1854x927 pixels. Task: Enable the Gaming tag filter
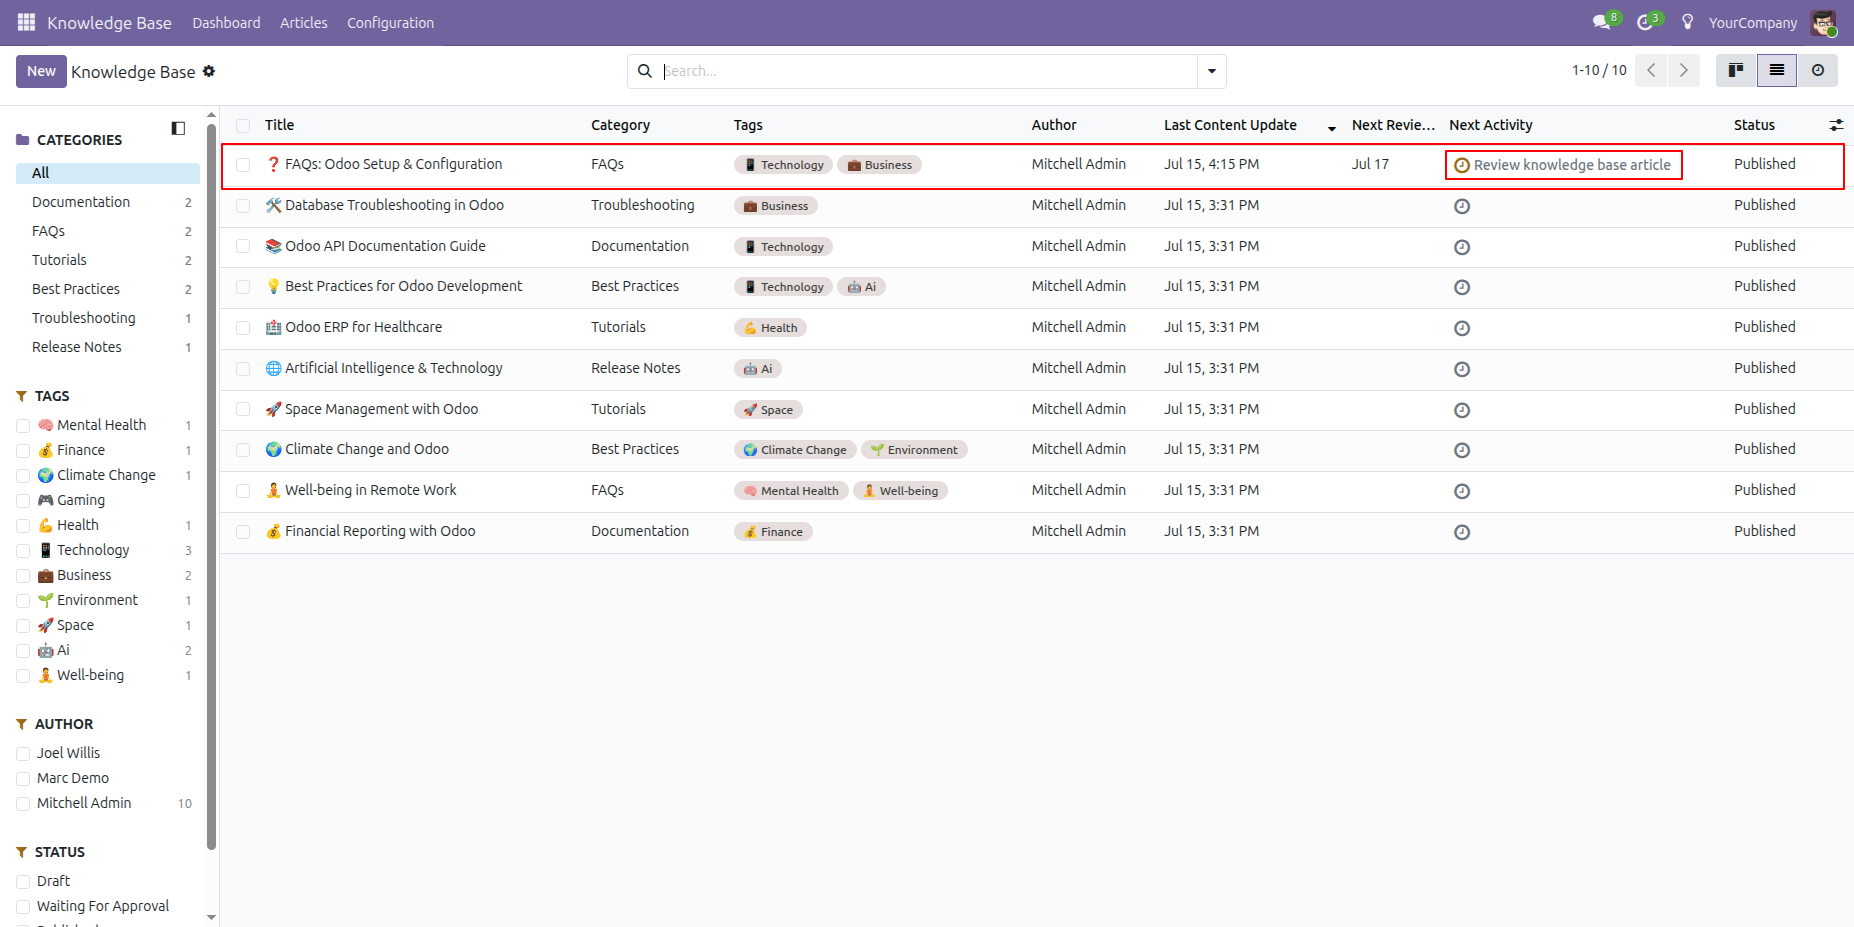pos(23,501)
